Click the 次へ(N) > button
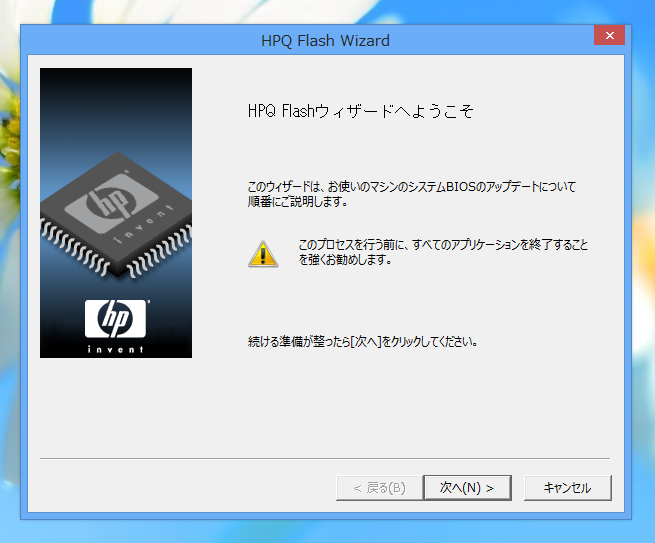Screen dimensions: 655x543 coord(467,487)
